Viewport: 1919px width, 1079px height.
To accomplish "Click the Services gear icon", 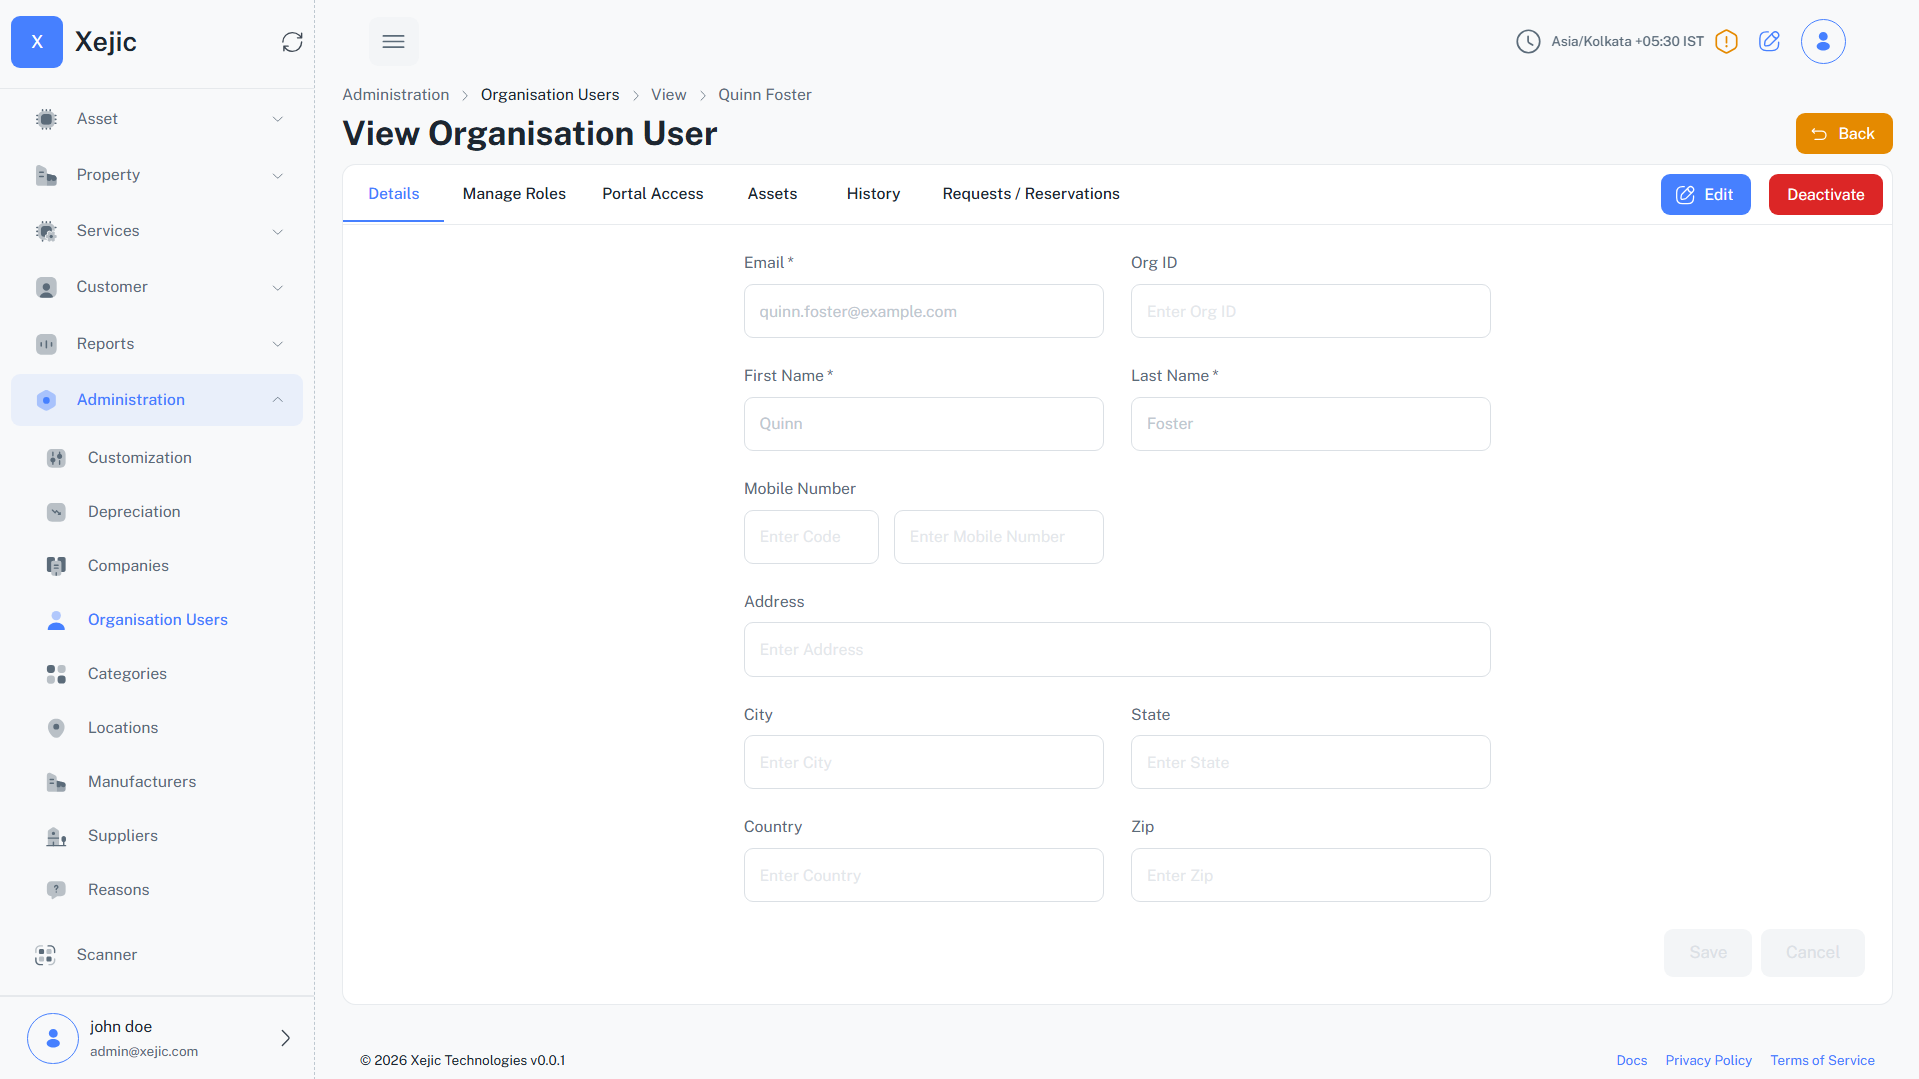I will click(46, 231).
